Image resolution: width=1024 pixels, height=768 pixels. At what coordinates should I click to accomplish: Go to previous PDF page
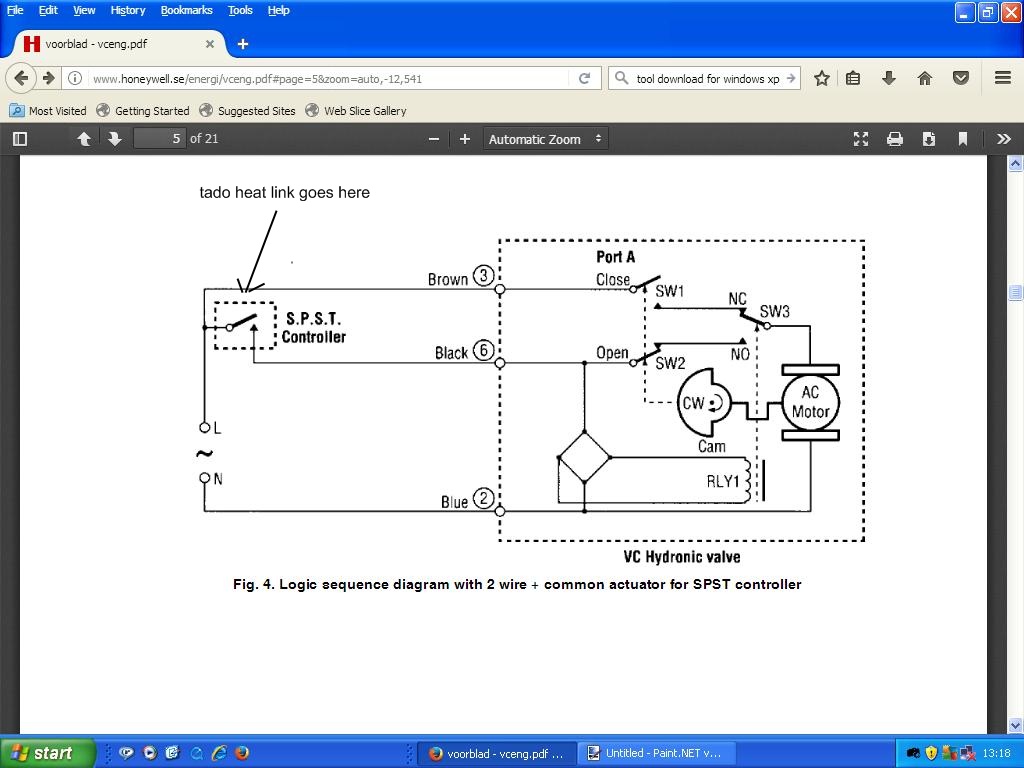[x=84, y=139]
